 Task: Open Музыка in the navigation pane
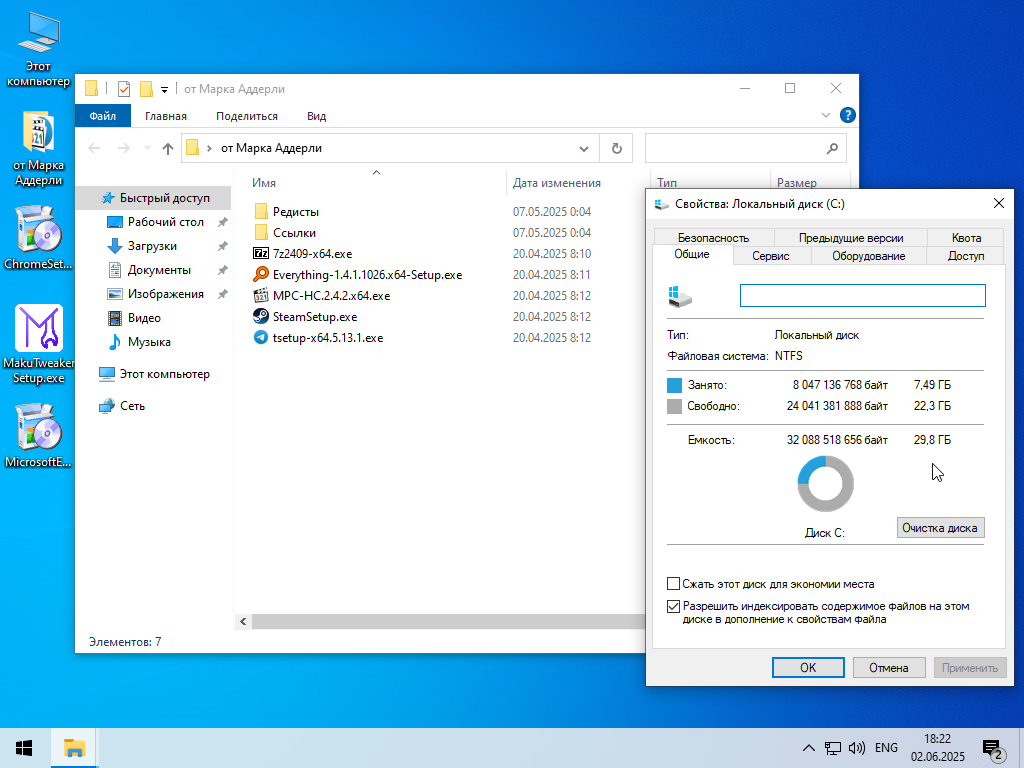pyautogui.click(x=149, y=342)
